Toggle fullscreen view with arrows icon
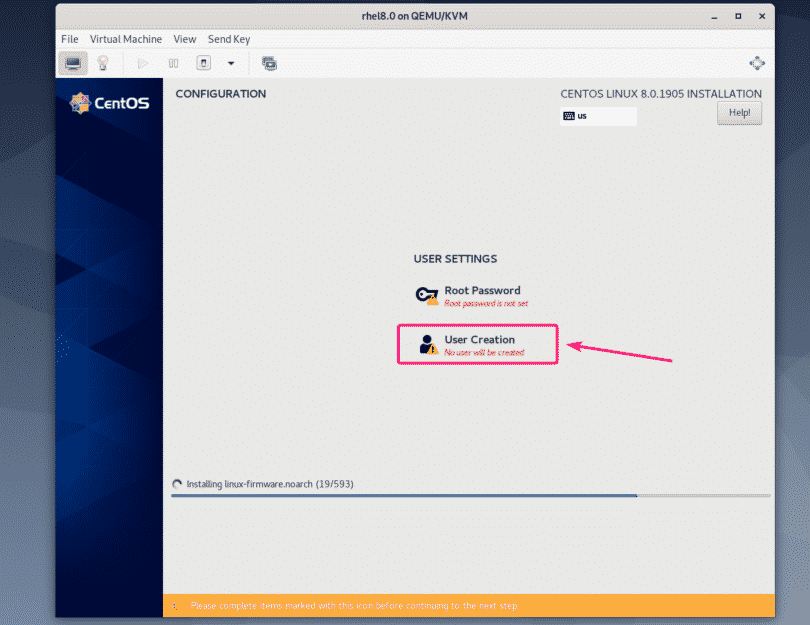810x625 pixels. 757,62
